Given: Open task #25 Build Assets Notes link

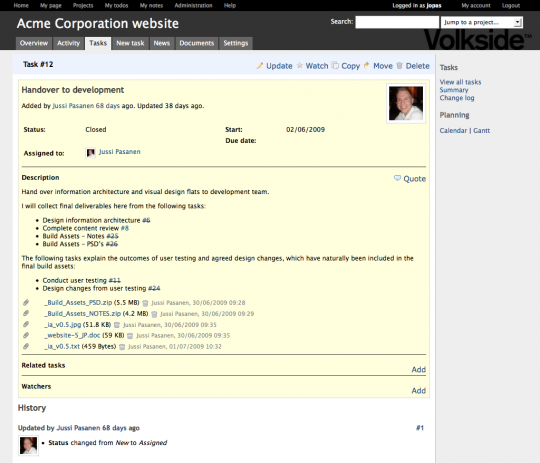Looking at the screenshot, I should 112,236.
